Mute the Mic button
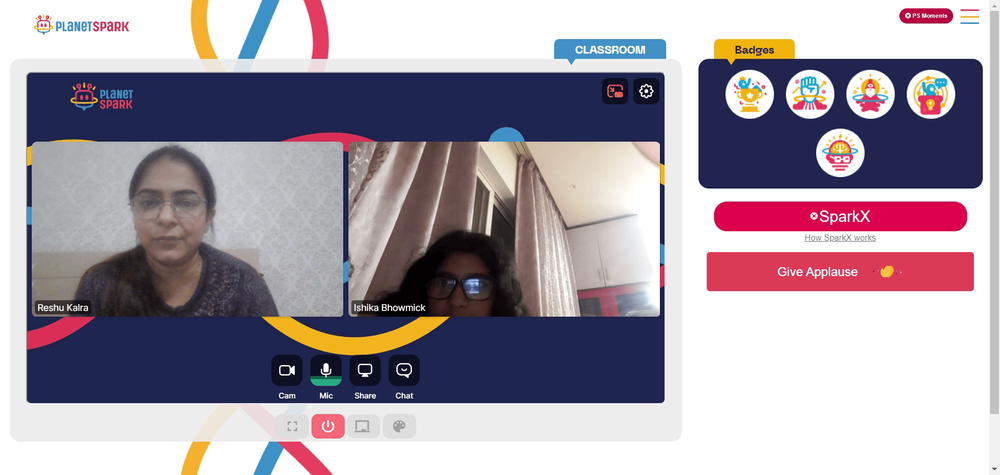The image size is (1000, 475). pyautogui.click(x=326, y=370)
